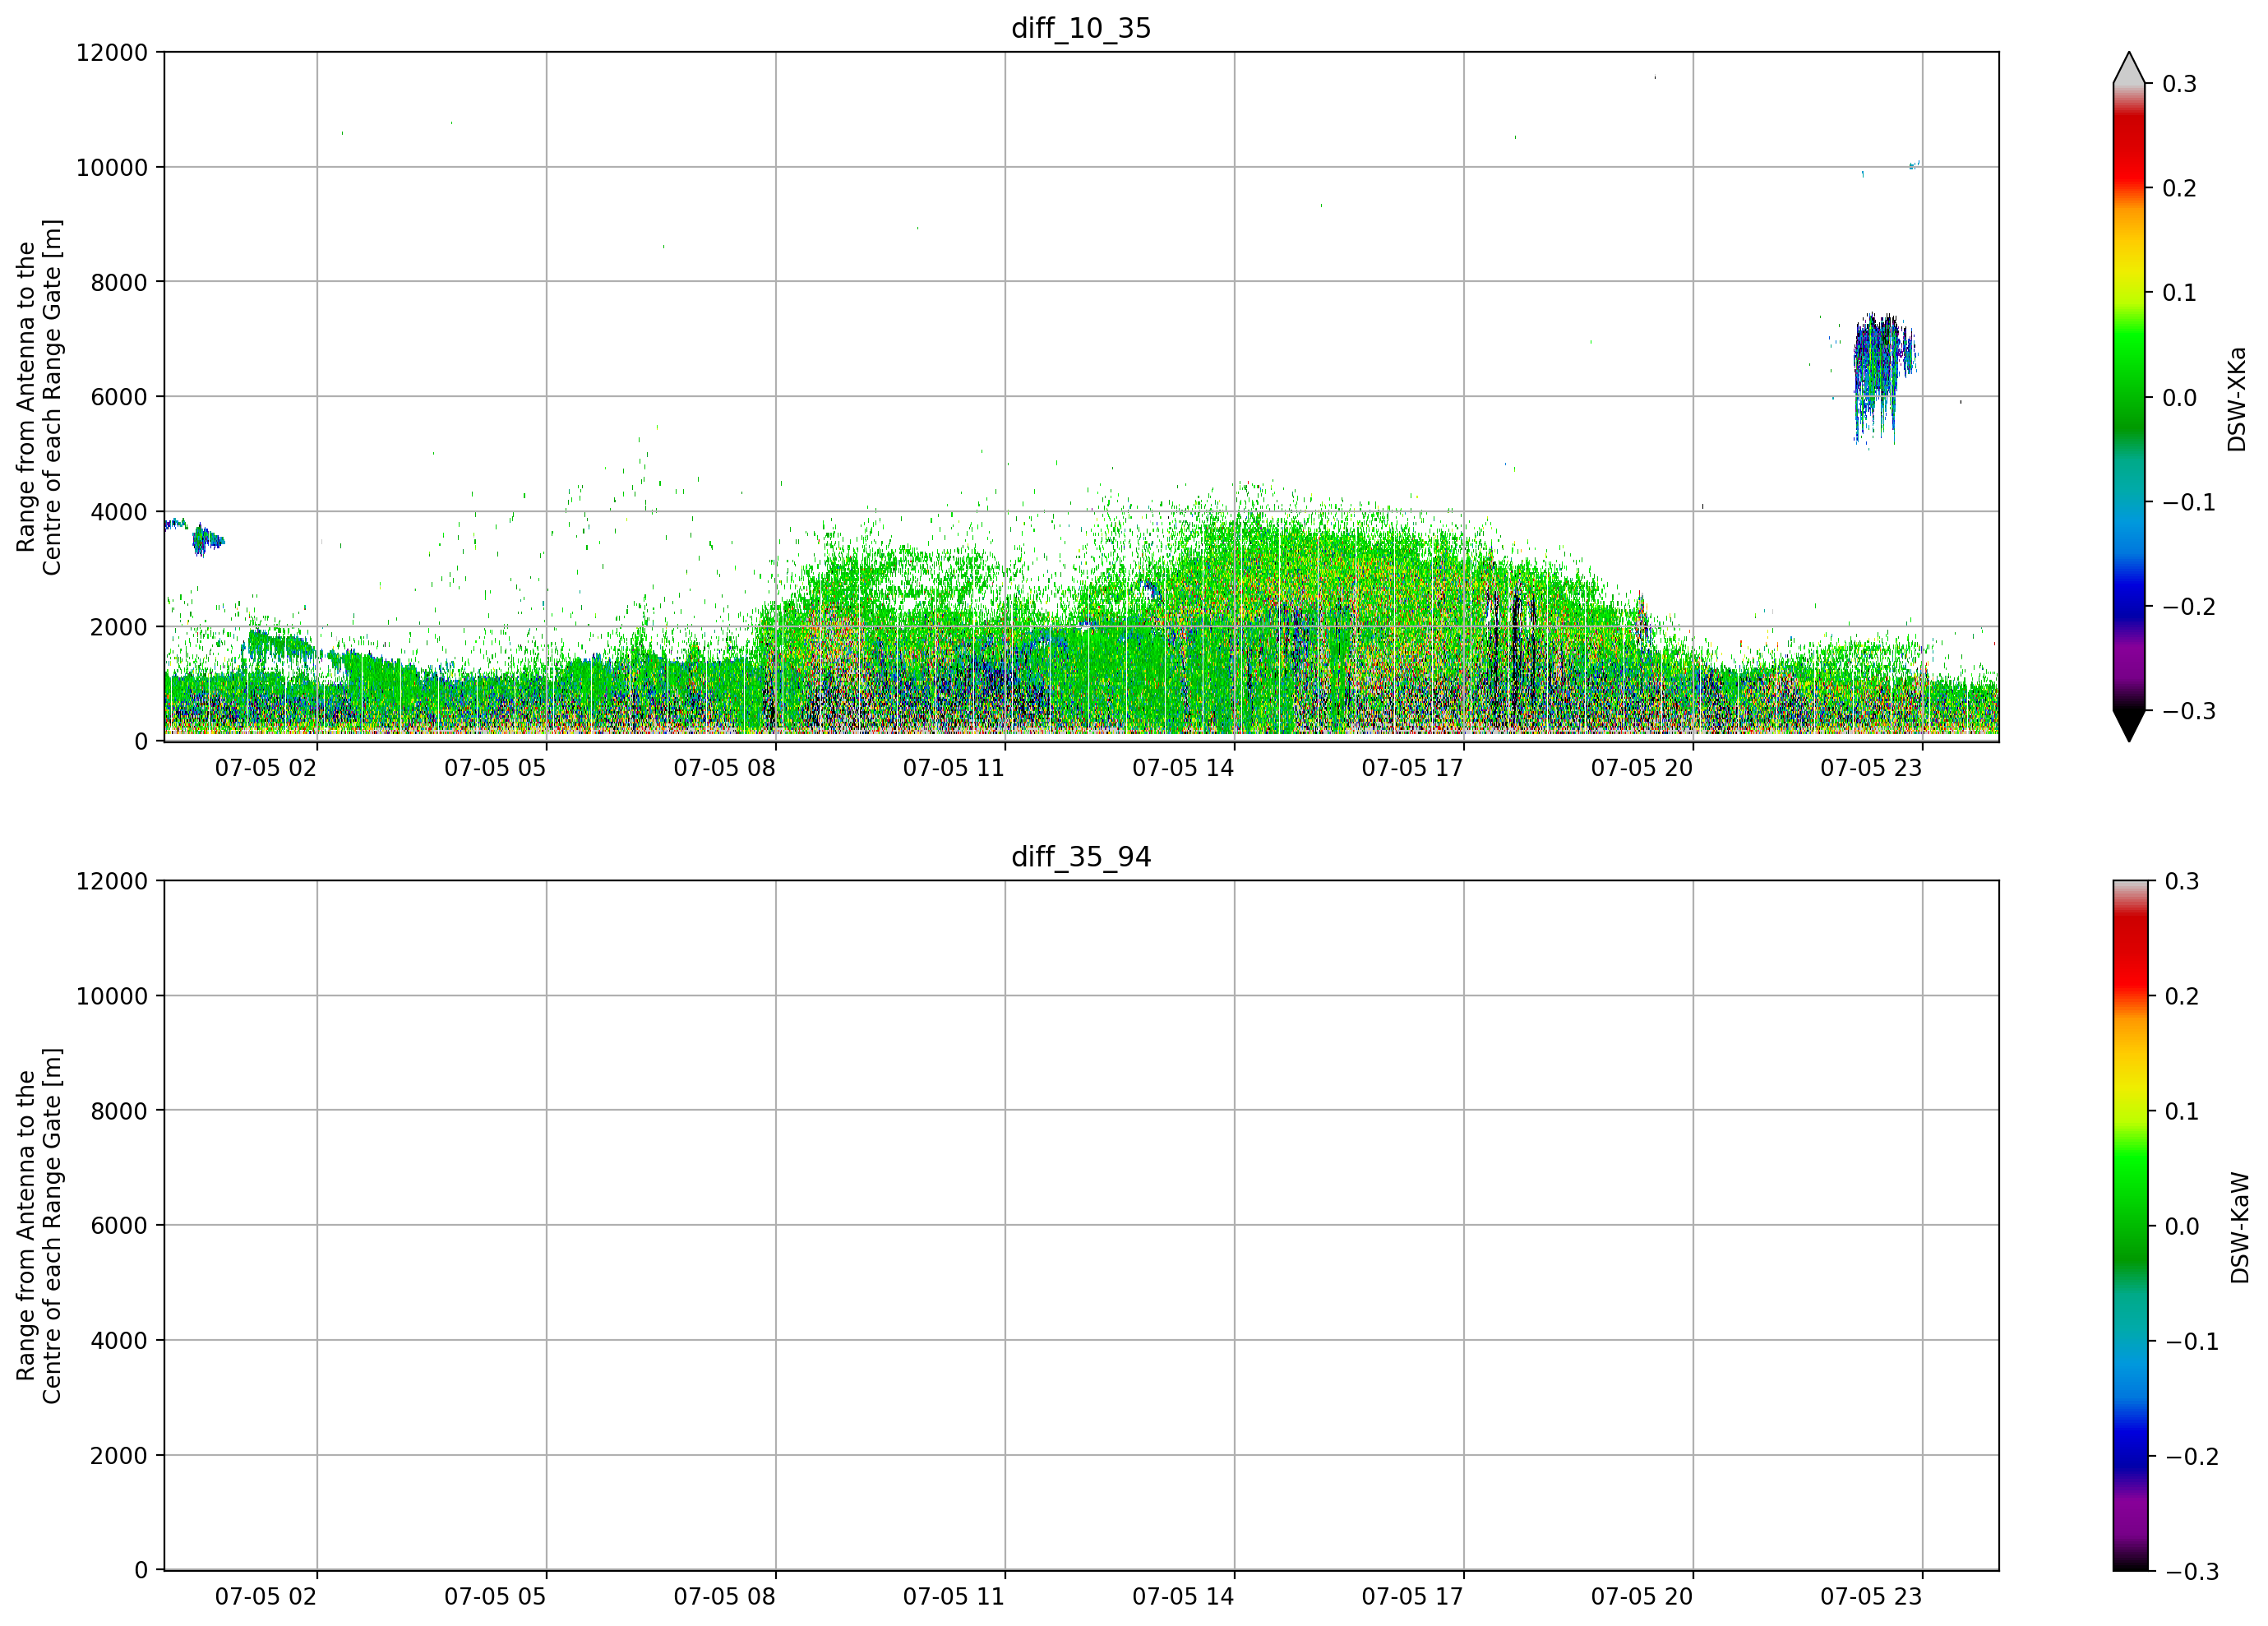This screenshot has width=2268, height=1626.
Task: Click the y-axis label of the diff_35_94 plot
Action: tap(39, 1225)
